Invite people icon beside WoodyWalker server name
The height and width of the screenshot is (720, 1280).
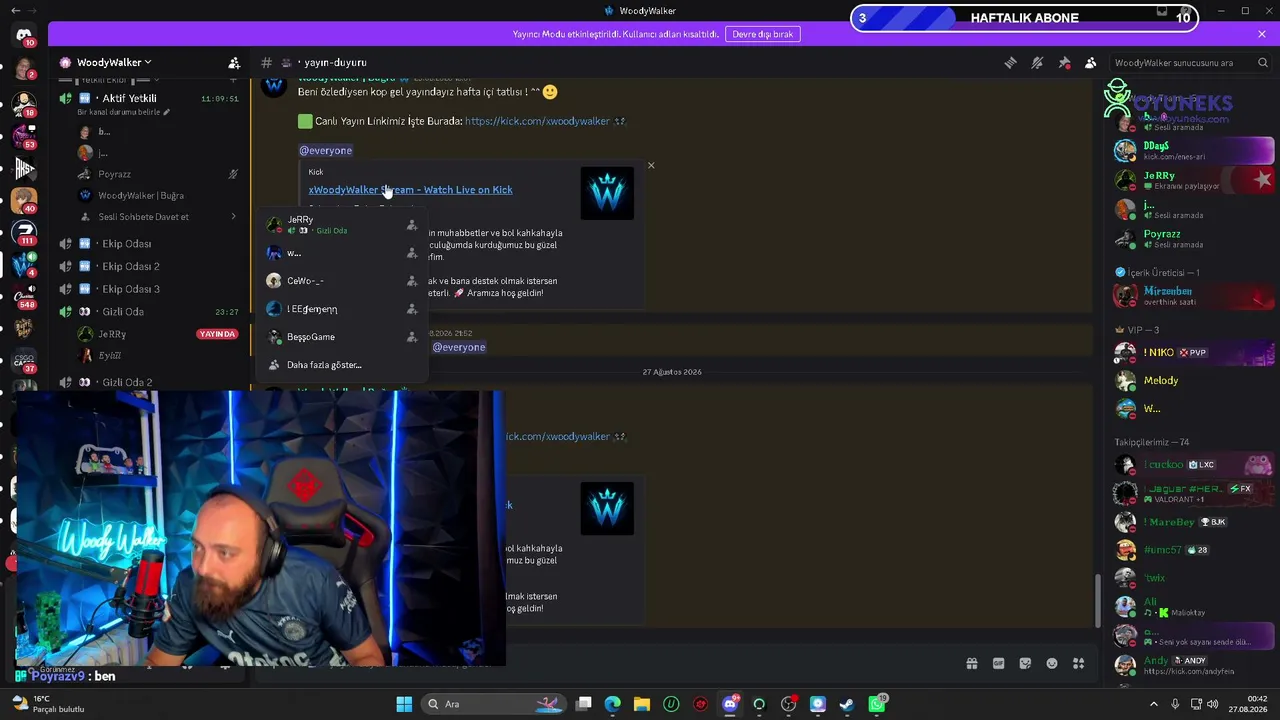coord(234,63)
